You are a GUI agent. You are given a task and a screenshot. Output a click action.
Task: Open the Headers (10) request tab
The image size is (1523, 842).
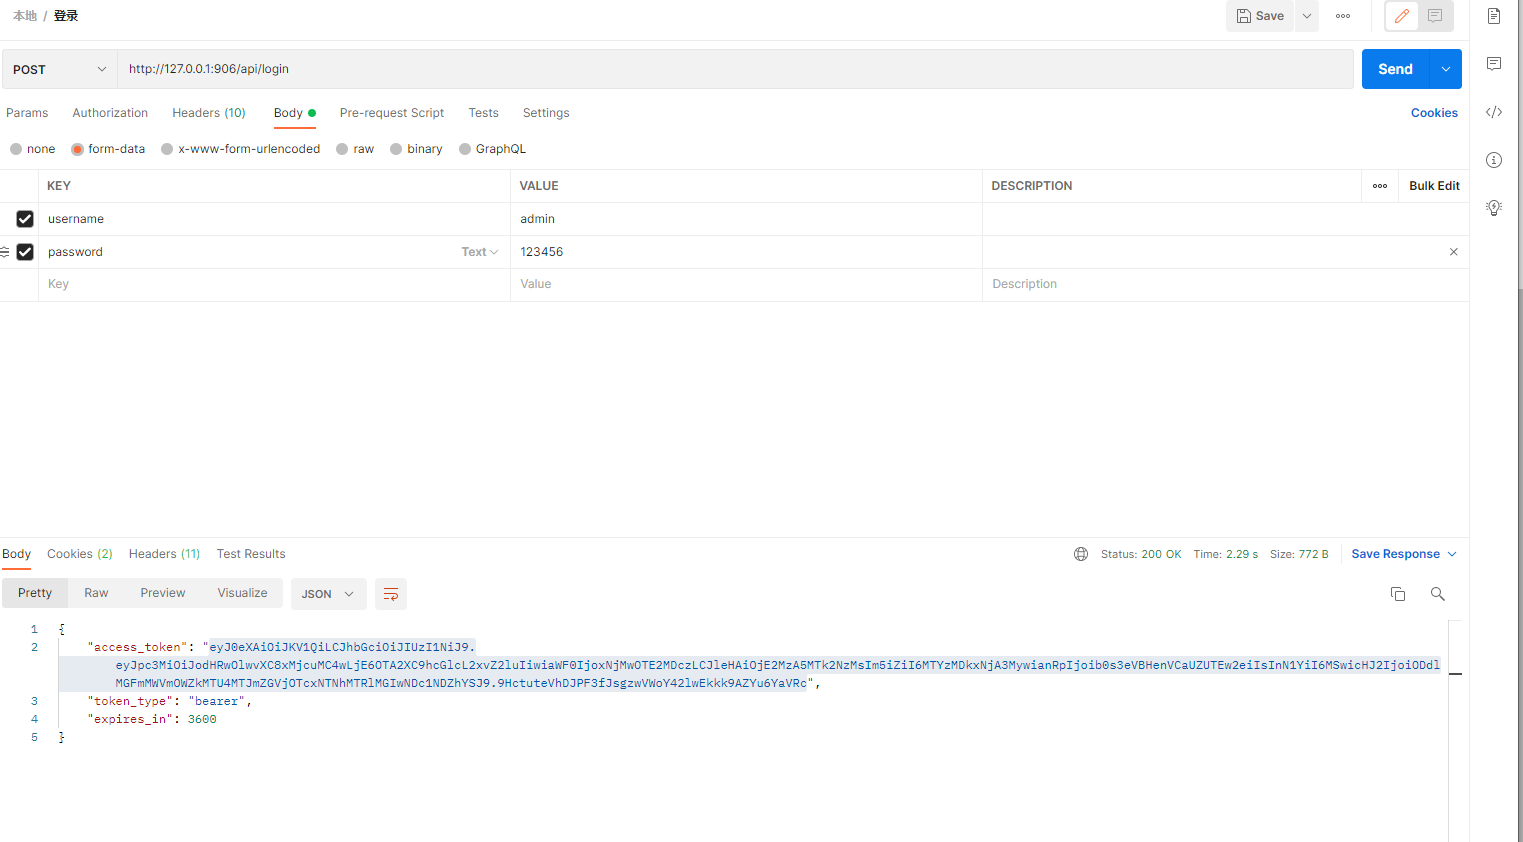[209, 113]
